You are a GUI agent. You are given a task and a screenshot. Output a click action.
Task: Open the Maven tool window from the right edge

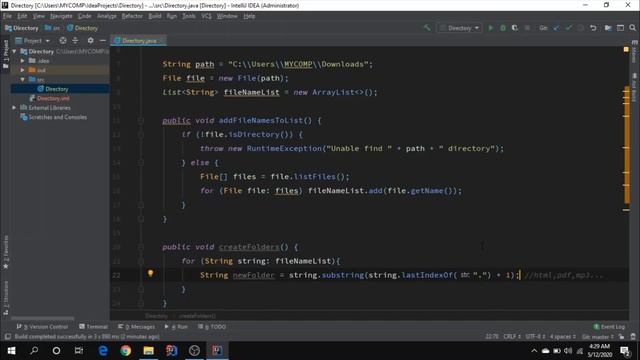[x=634, y=52]
